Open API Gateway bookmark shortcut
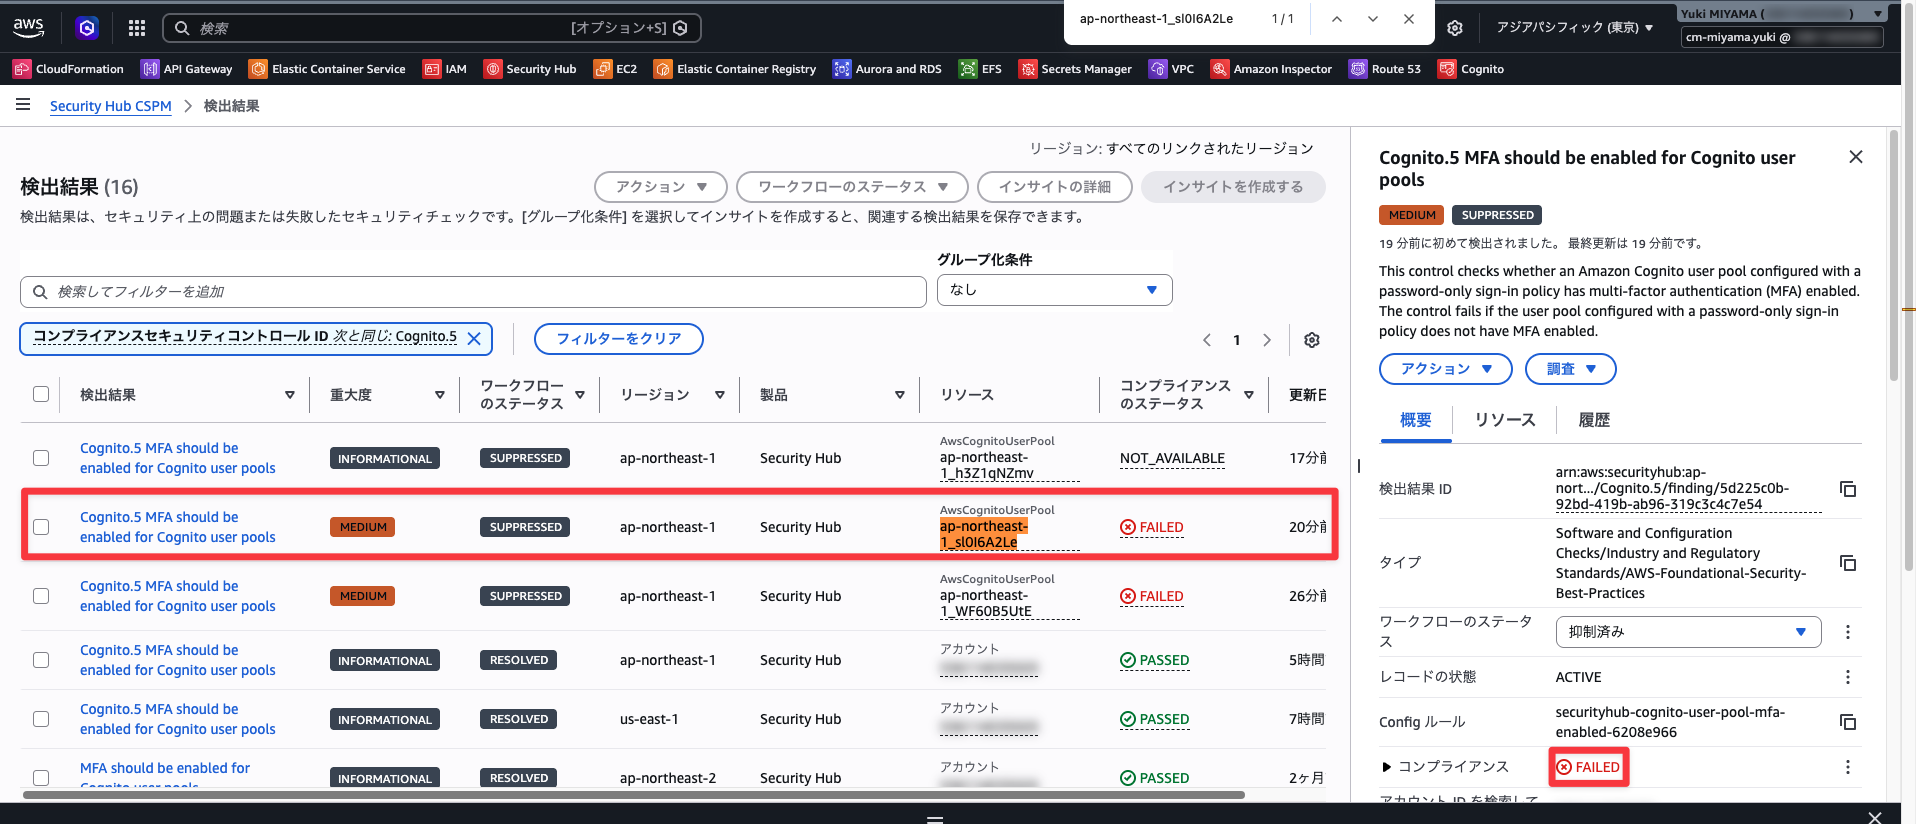 187,69
